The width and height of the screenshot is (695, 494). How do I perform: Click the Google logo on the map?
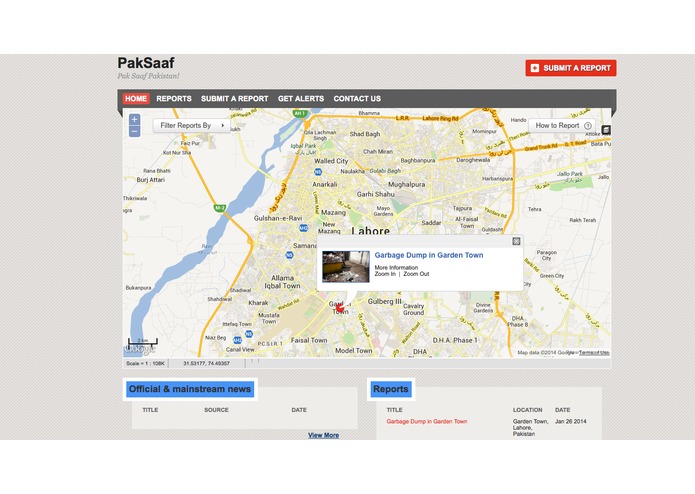139,349
